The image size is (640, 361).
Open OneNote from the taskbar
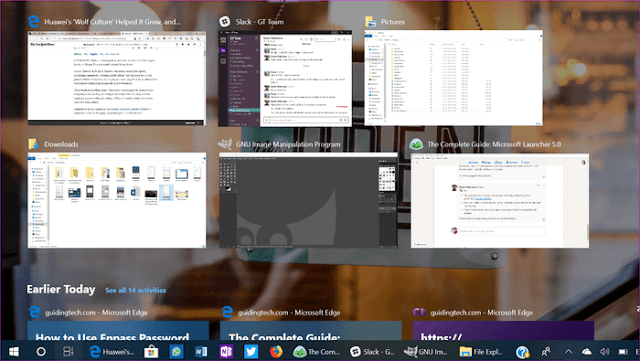coord(226,351)
